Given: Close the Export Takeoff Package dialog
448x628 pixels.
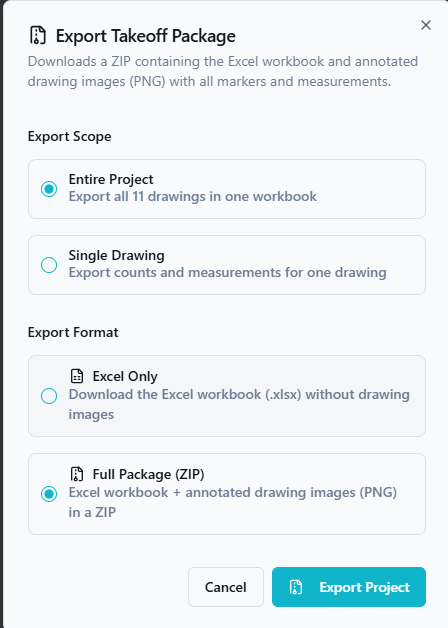Looking at the screenshot, I should point(426,25).
